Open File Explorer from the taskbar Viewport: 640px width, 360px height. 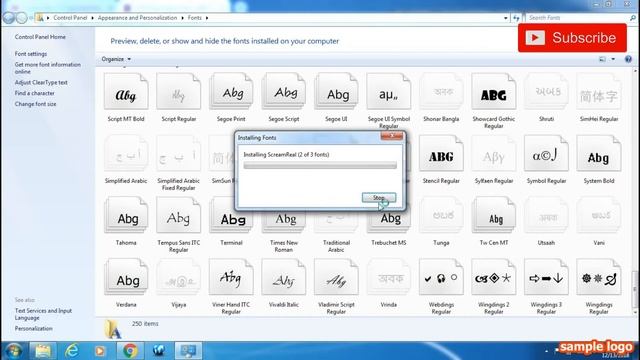[x=43, y=351]
